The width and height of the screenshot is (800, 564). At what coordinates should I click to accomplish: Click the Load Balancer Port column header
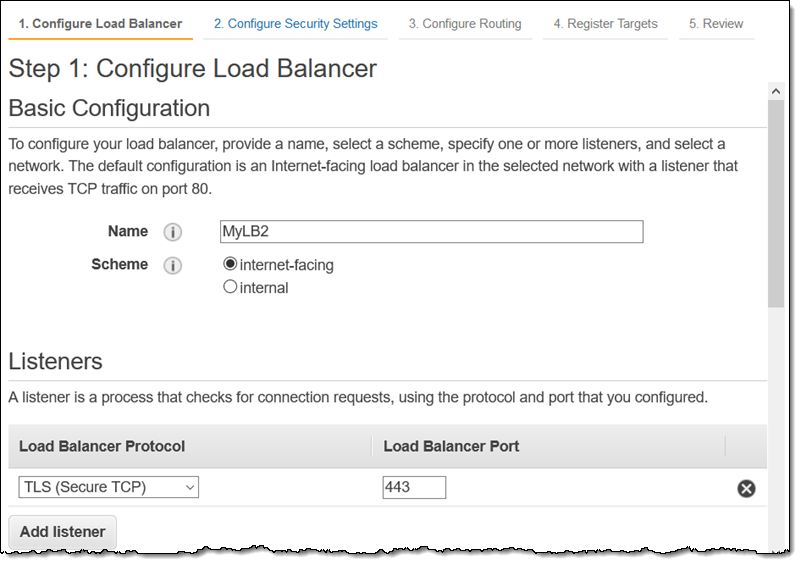coord(451,446)
